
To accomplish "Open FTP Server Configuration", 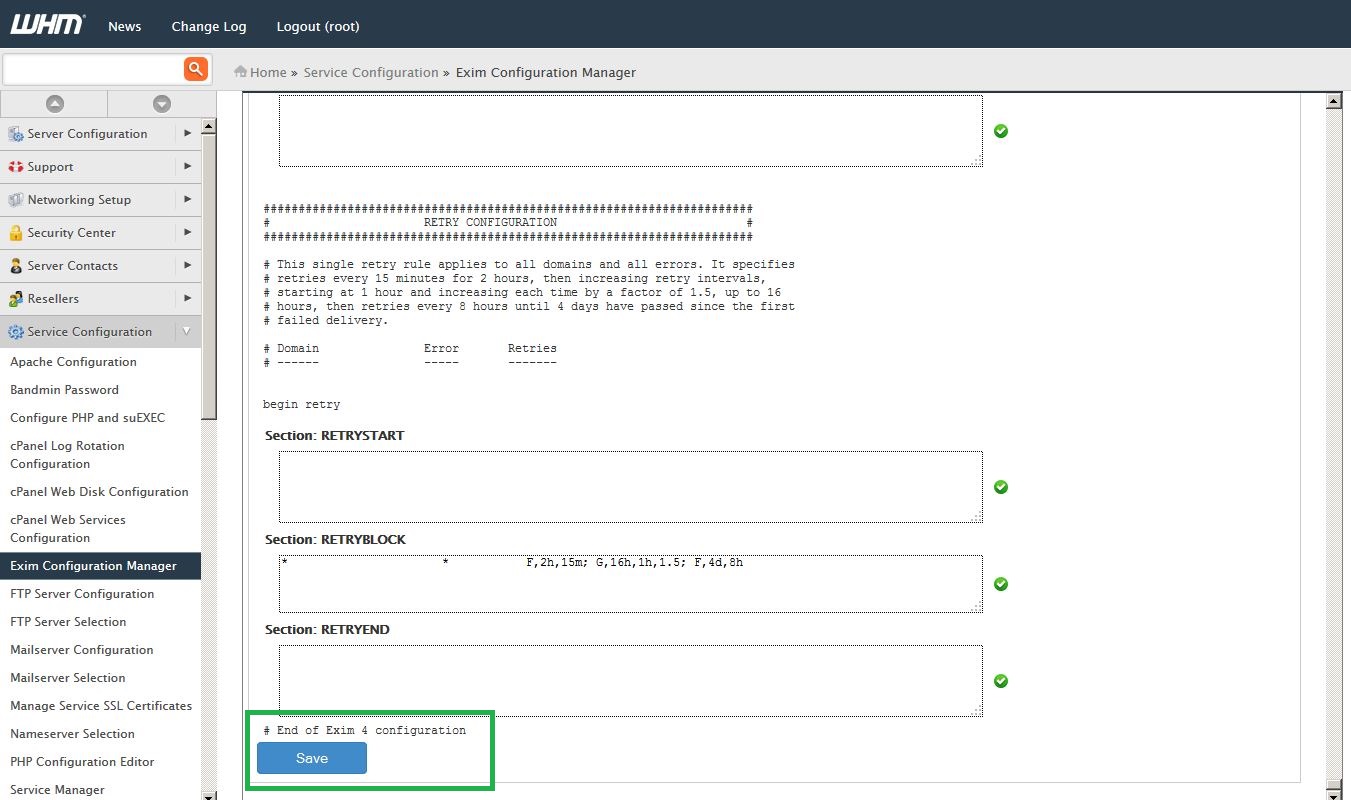I will pyautogui.click(x=82, y=594).
